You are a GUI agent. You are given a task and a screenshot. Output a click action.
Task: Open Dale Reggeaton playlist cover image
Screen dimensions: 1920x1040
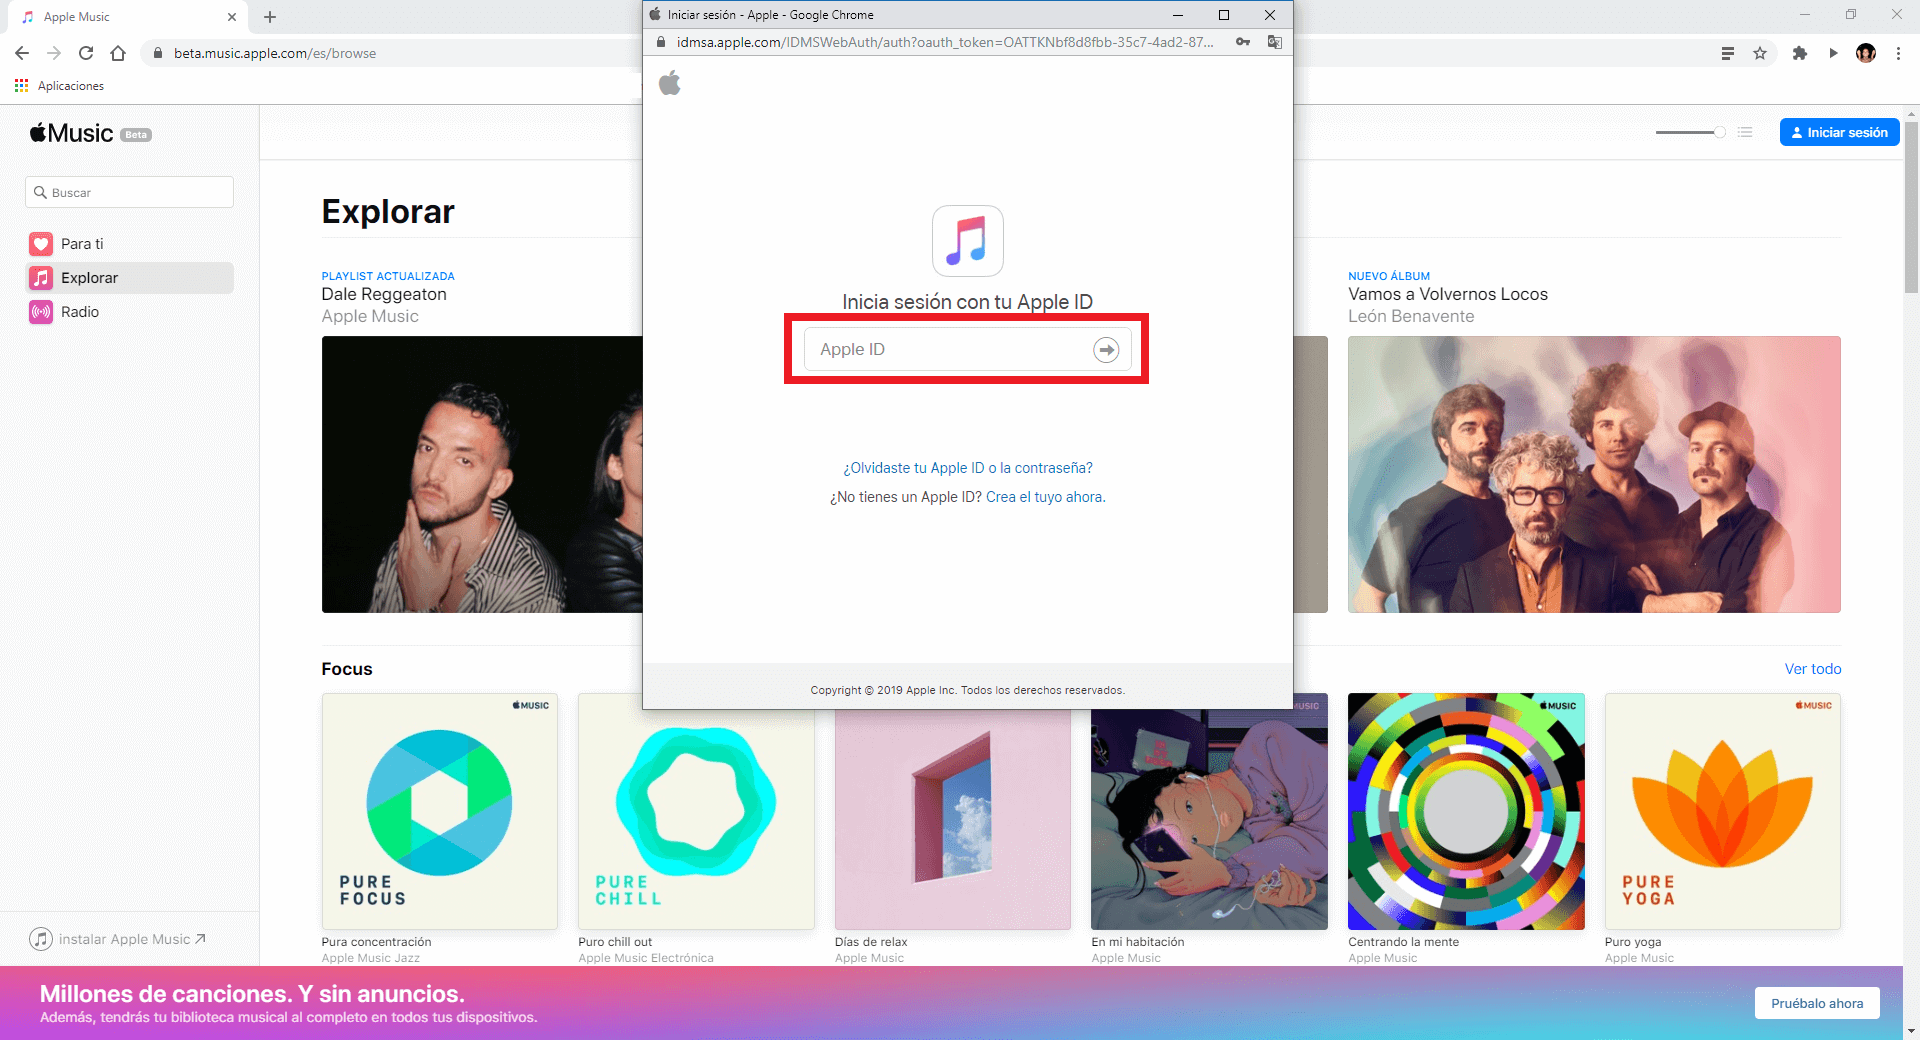point(482,474)
